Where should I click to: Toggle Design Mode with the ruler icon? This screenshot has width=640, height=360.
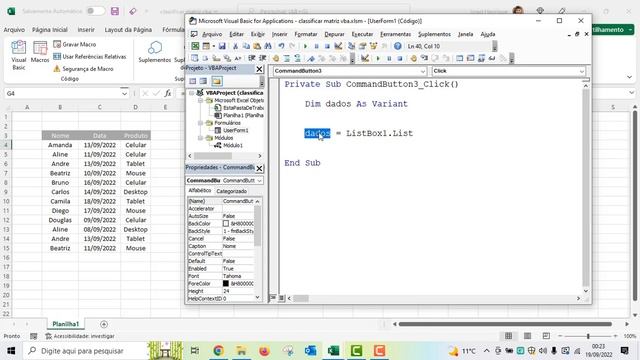tap(338, 46)
